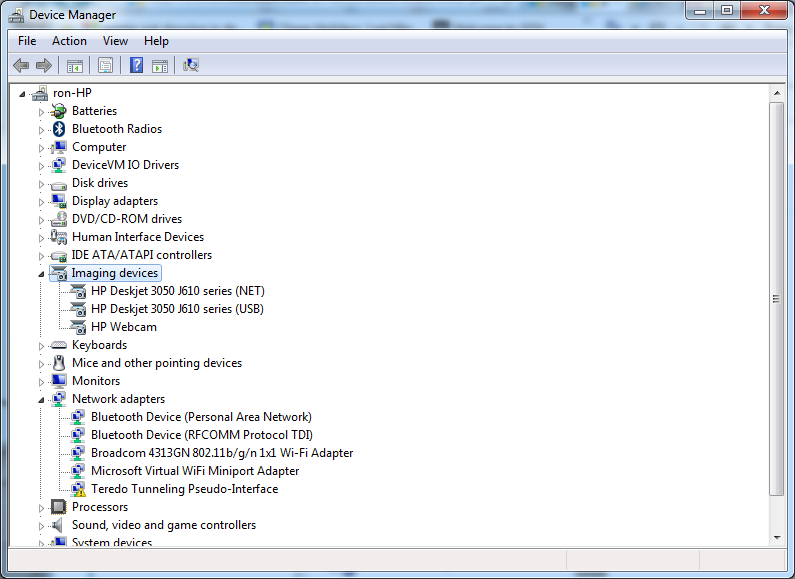This screenshot has height=579, width=795.
Task: Open the File menu
Action: click(x=27, y=41)
